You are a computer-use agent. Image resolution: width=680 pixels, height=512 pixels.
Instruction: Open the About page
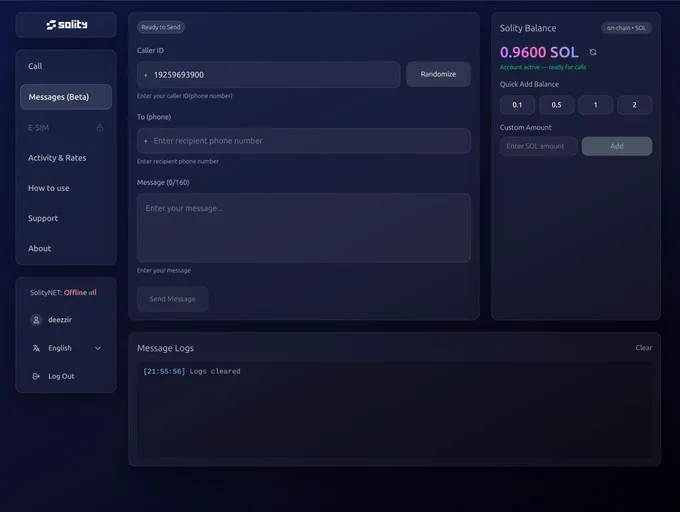(x=66, y=248)
